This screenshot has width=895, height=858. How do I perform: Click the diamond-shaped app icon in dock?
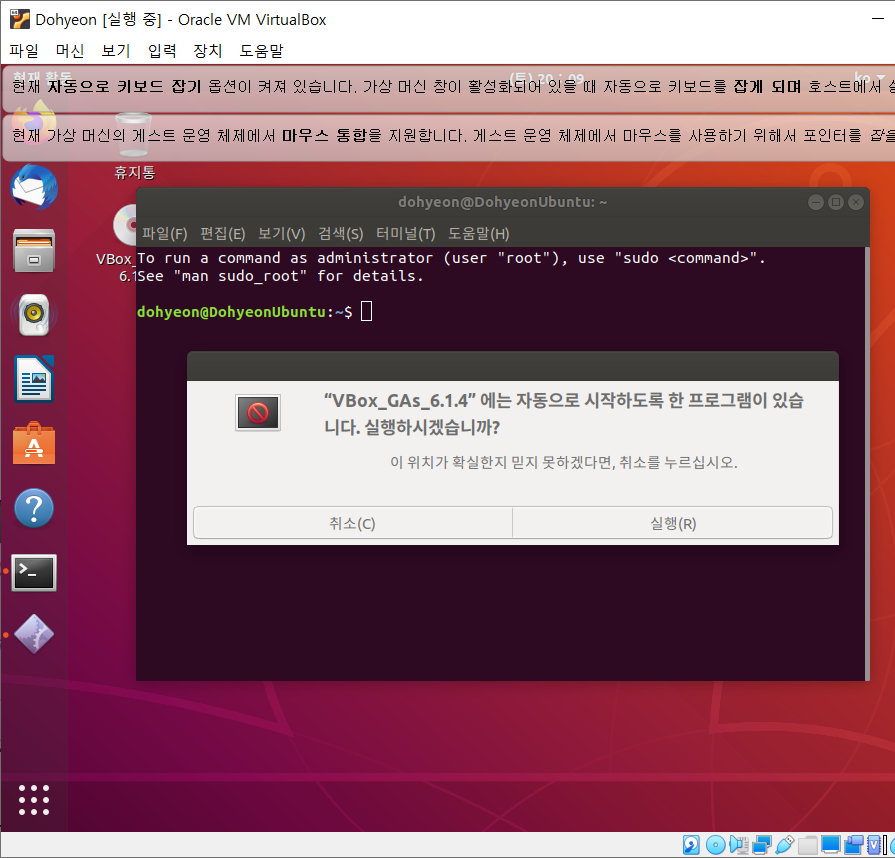34,634
